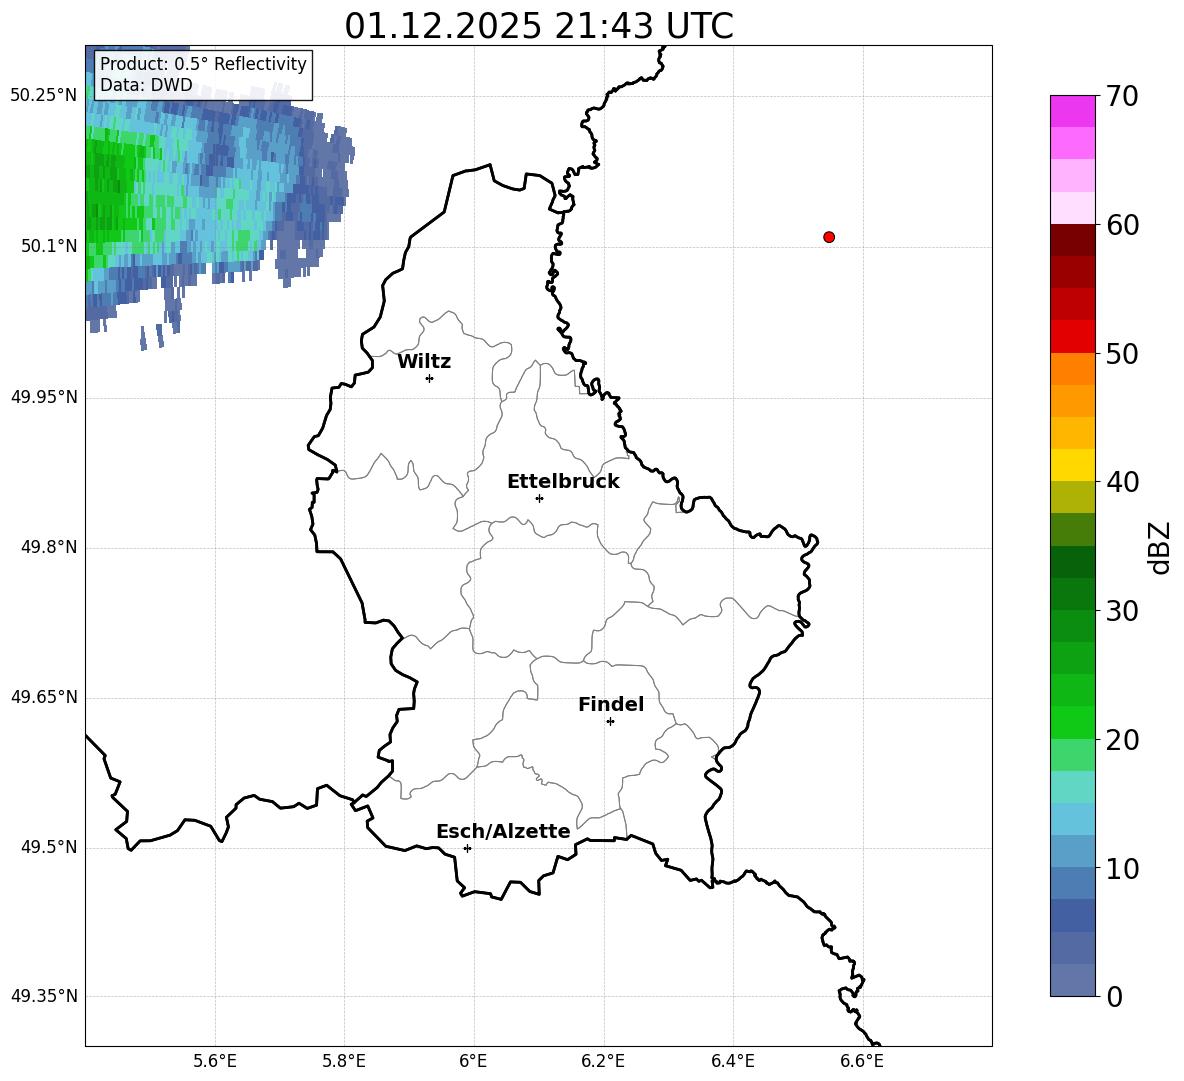The height and width of the screenshot is (1081, 1184).
Task: Click the 50.1°N latitude label
Action: point(49,246)
